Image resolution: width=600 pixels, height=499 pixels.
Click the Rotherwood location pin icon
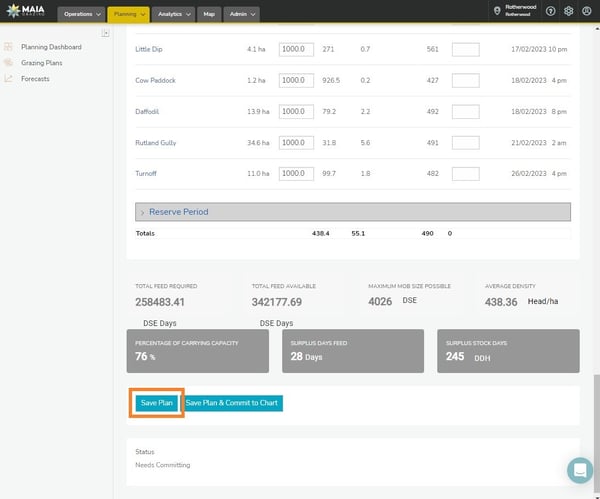coord(497,12)
